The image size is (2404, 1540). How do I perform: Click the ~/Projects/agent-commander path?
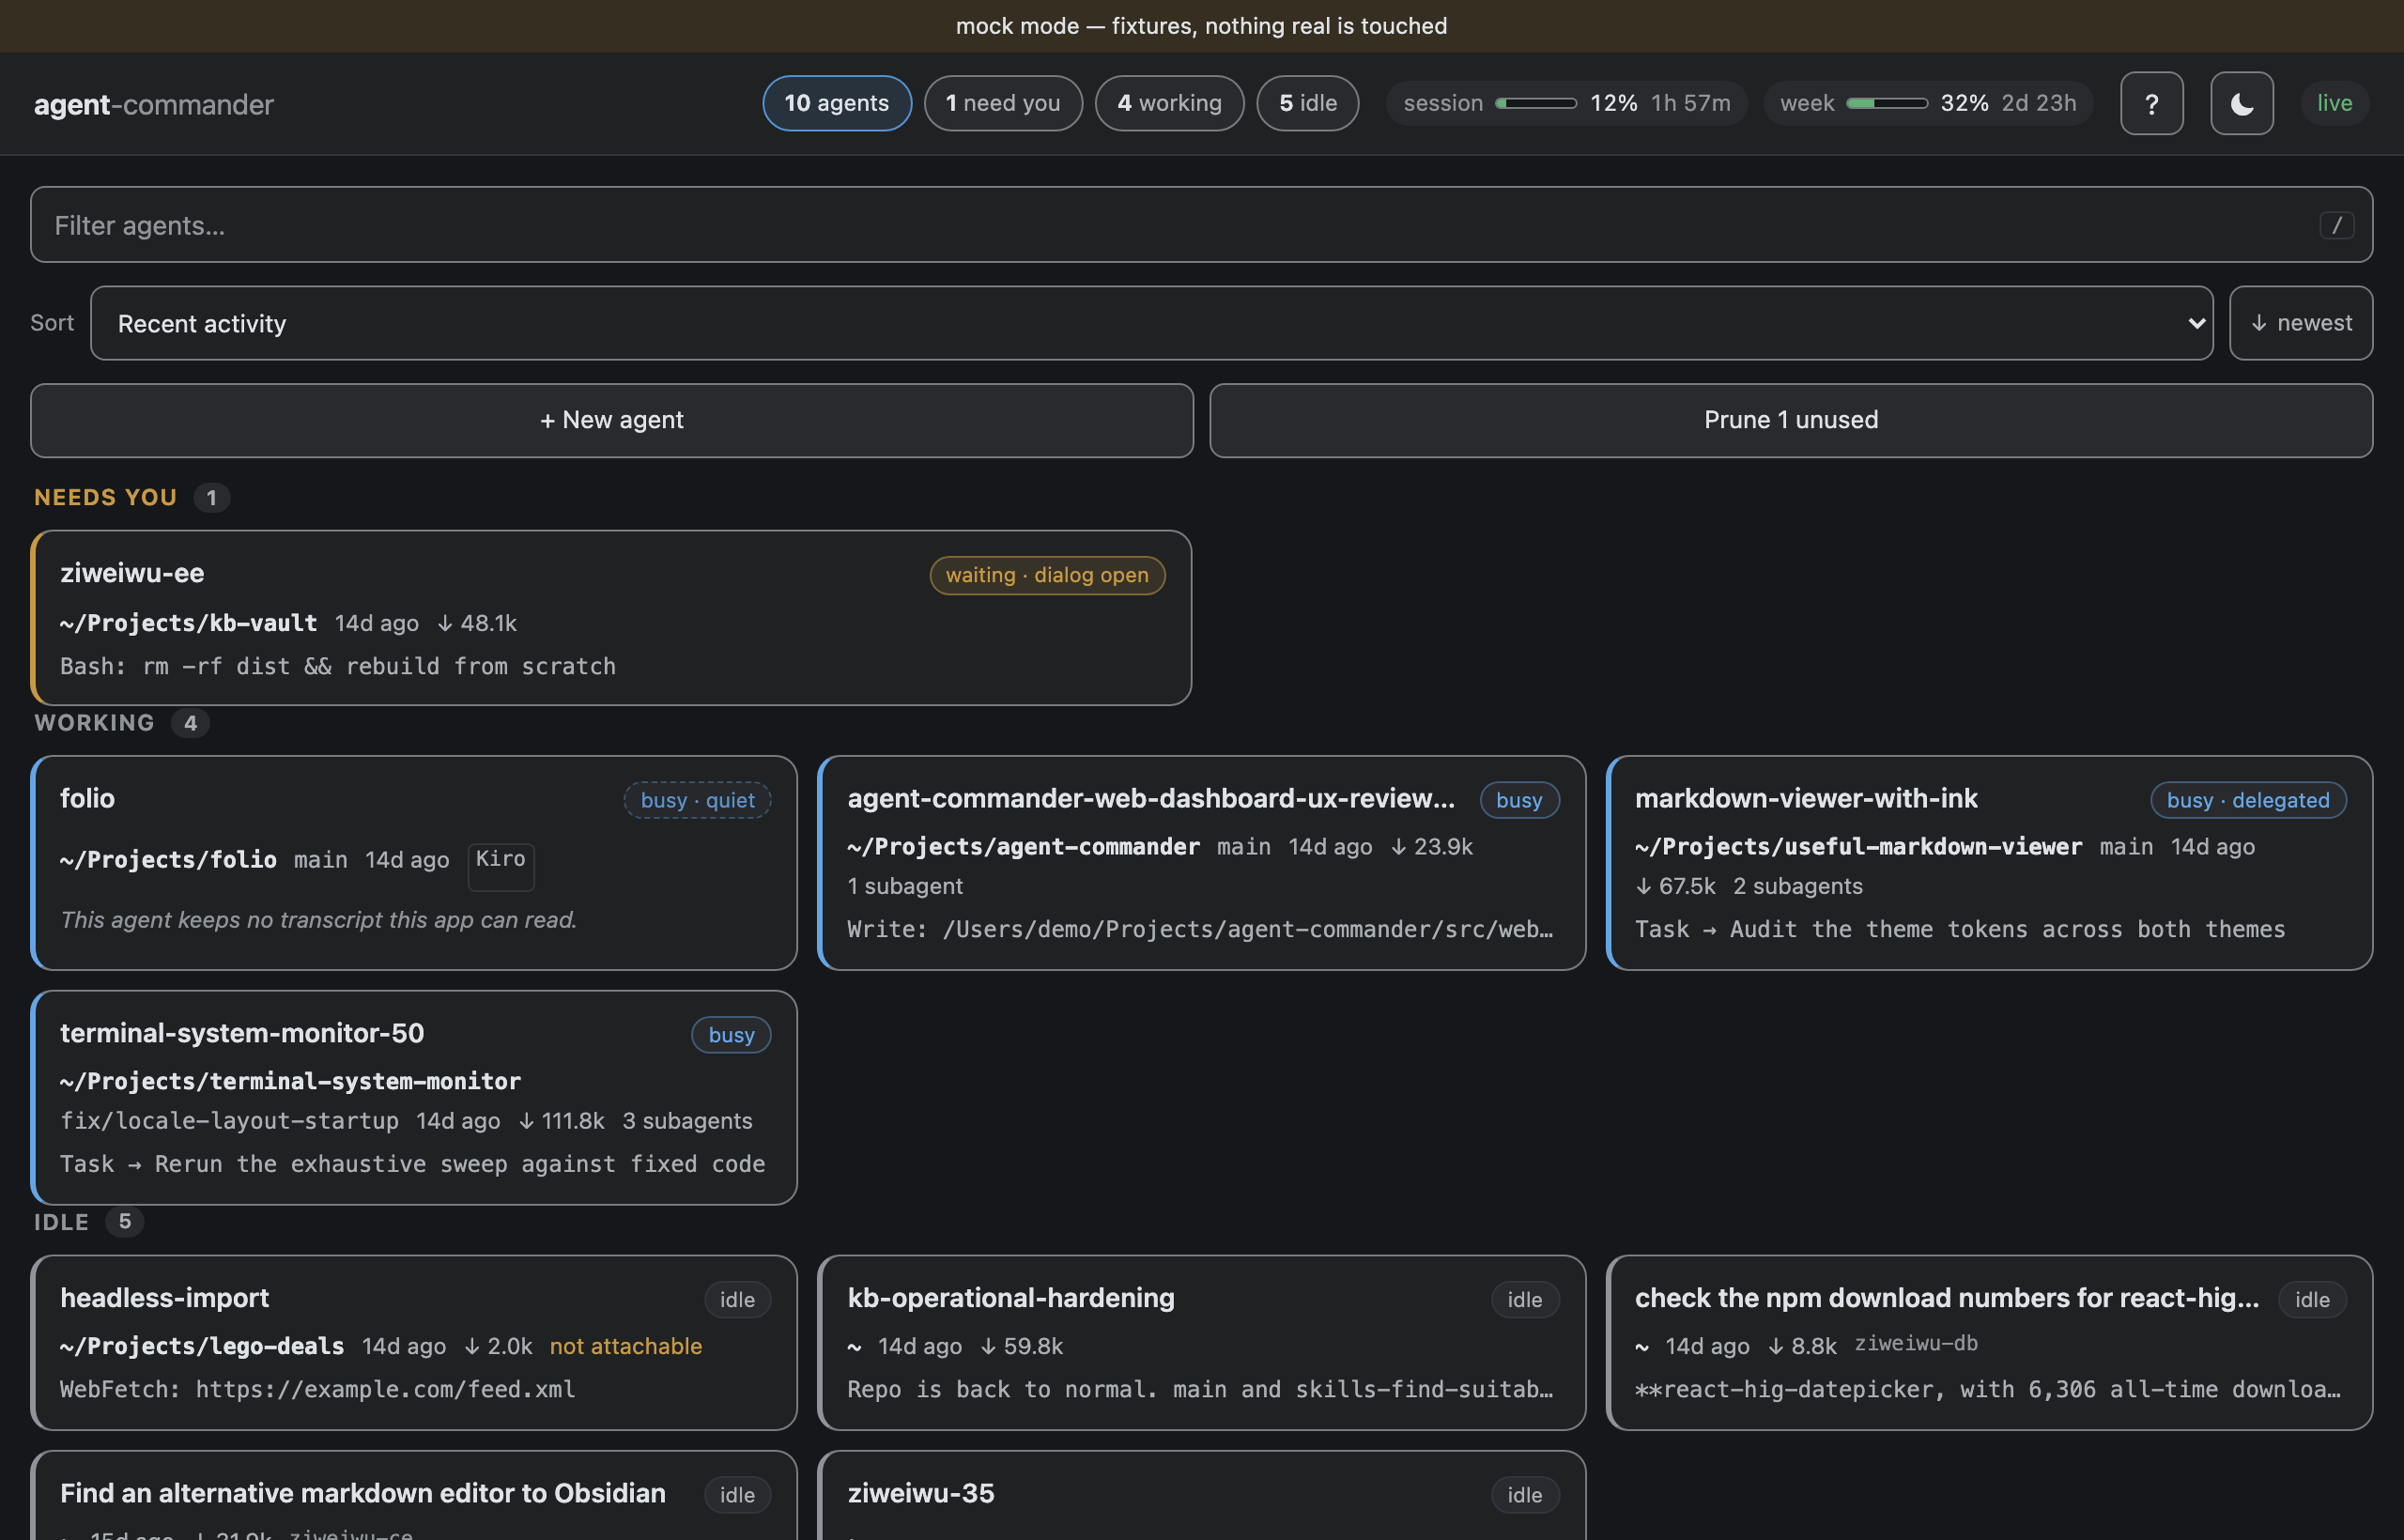1023,846
